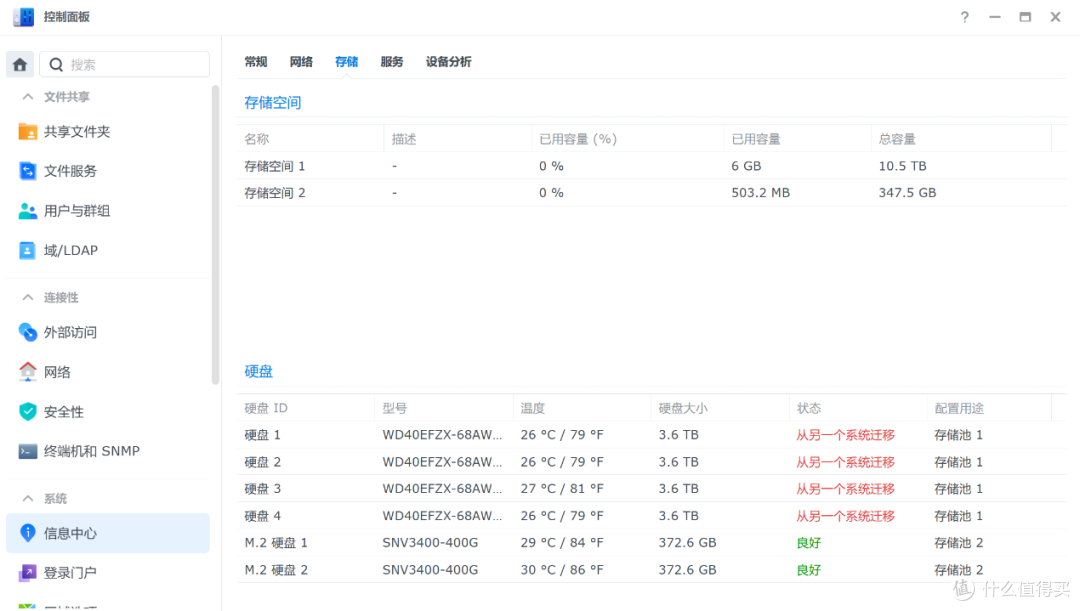Click the 硬盘 ID column header

[x=266, y=408]
